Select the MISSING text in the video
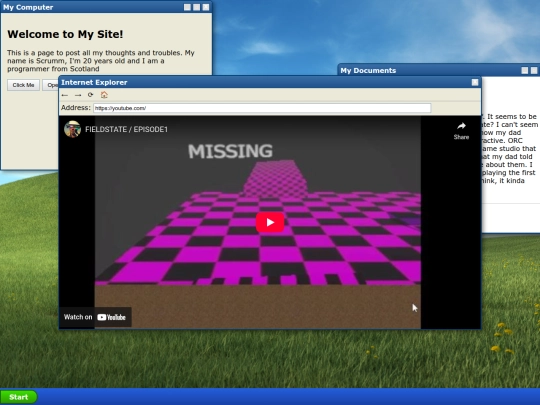The height and width of the screenshot is (405, 540). (230, 151)
